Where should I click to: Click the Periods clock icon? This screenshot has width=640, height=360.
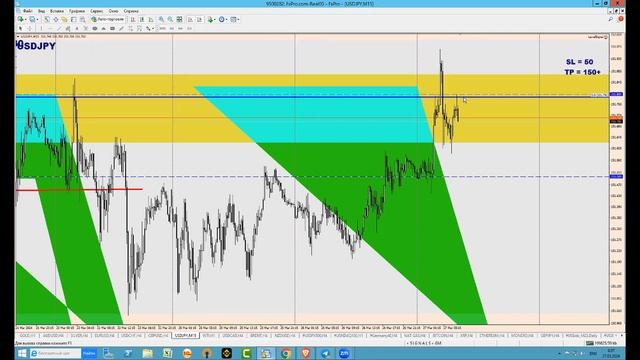pyautogui.click(x=222, y=20)
